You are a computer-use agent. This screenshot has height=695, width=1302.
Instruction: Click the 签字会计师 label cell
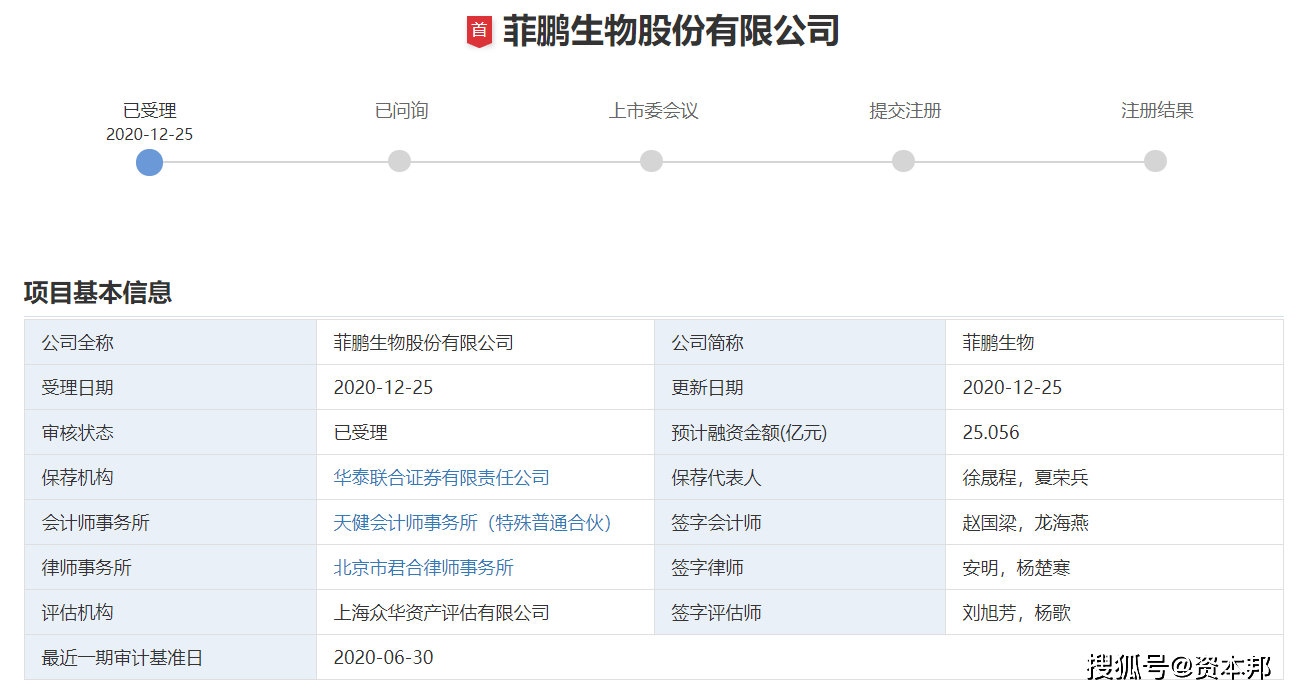800,522
